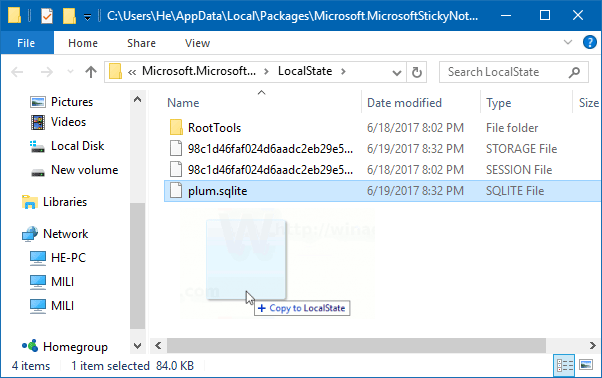The height and width of the screenshot is (378, 602).
Task: Click the navigation pane vertical scrollbar thumb
Action: coord(137,266)
